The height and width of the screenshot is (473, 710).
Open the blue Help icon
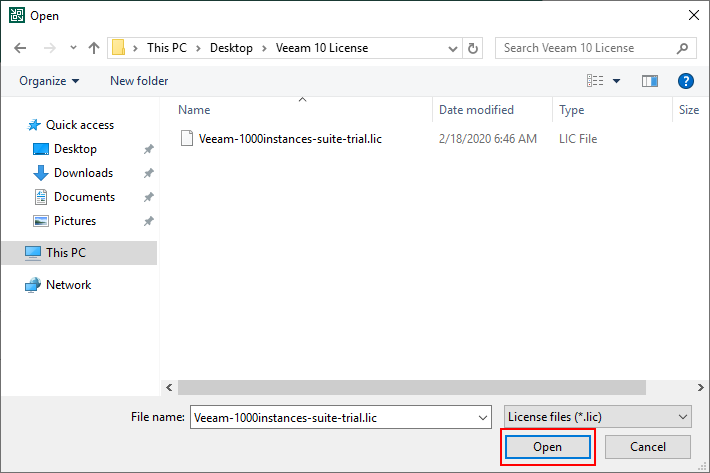tap(686, 81)
